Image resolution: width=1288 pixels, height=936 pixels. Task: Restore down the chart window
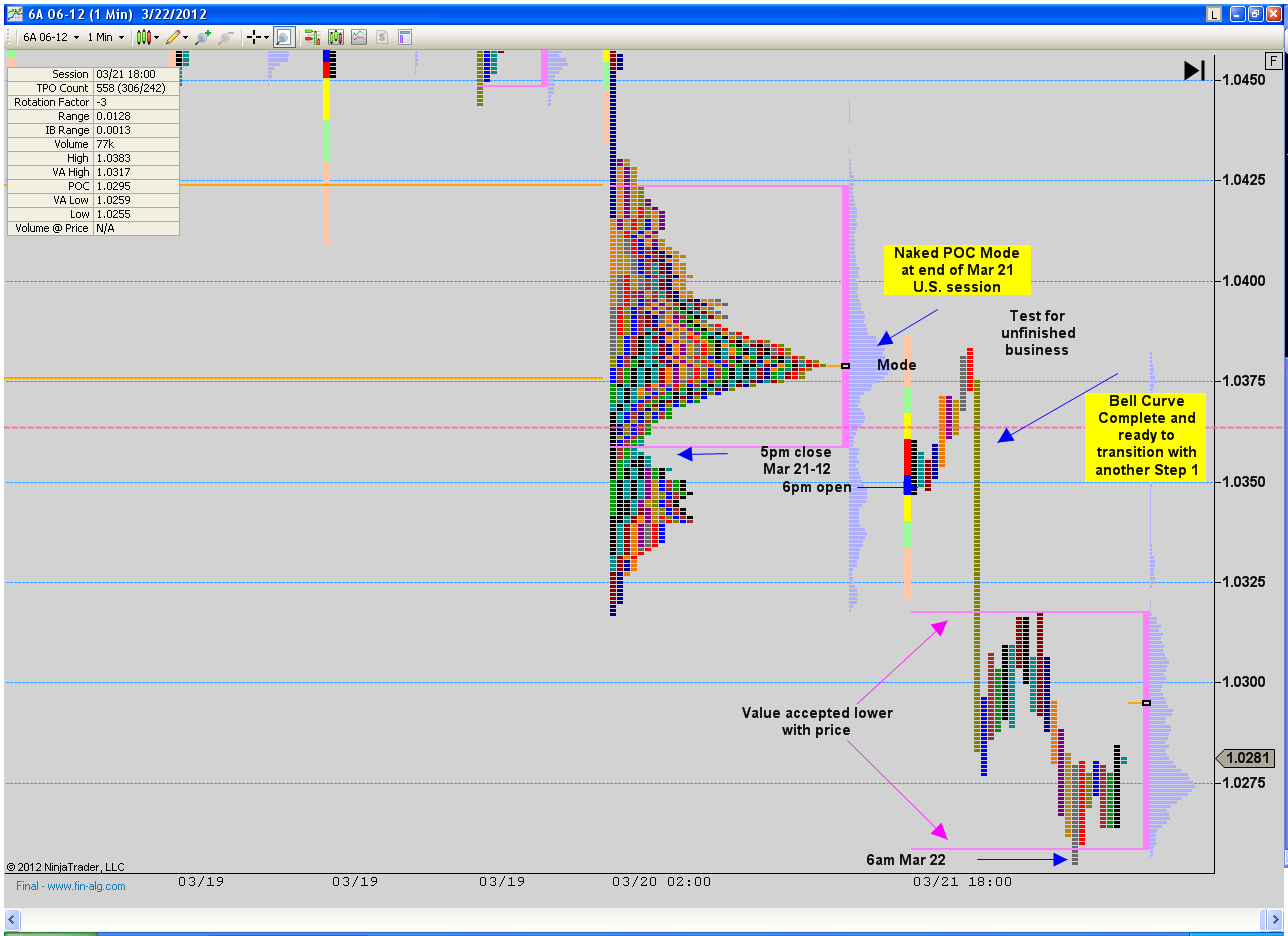tap(1255, 14)
